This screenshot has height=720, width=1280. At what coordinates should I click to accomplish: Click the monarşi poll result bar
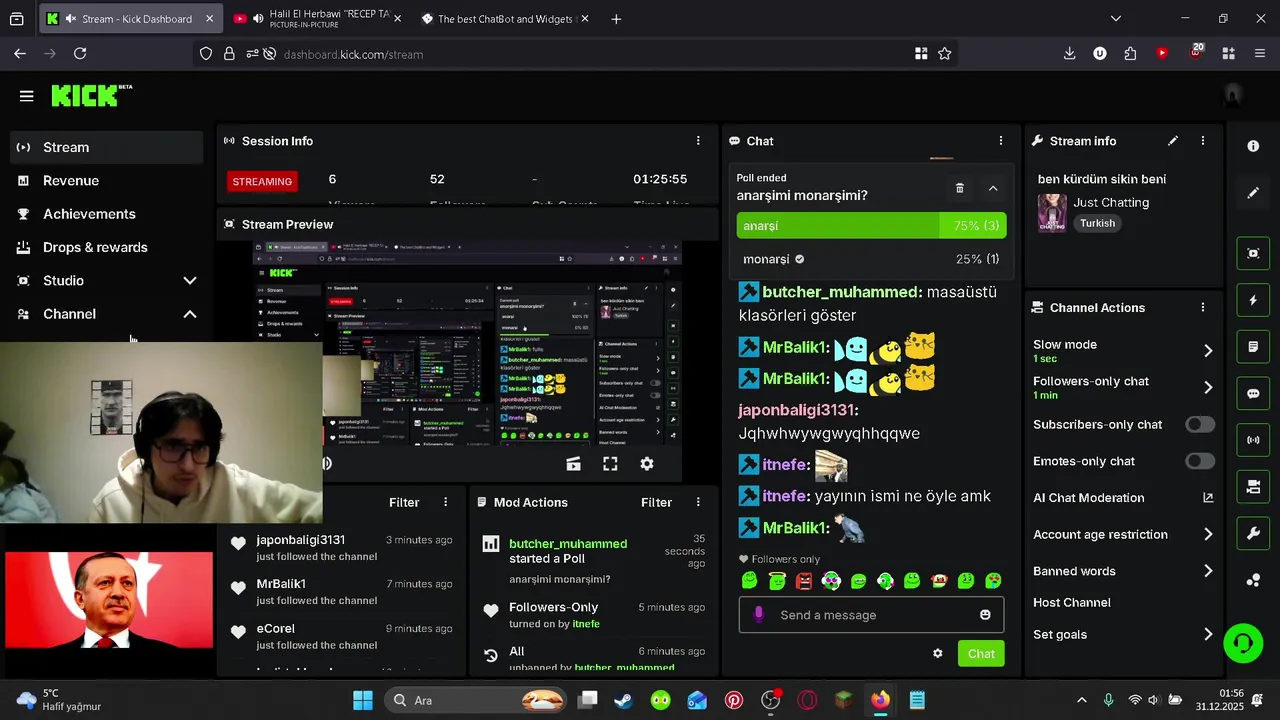click(x=872, y=259)
